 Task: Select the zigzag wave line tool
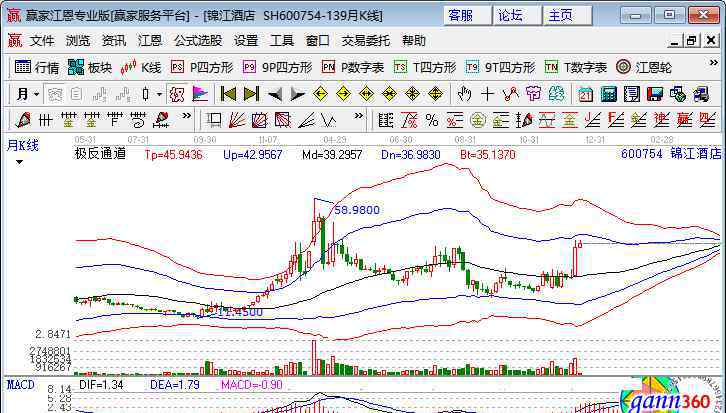329,121
